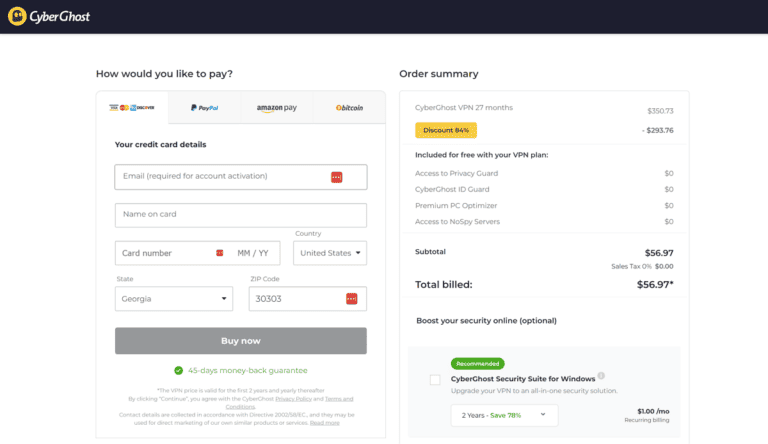Click the password manager icon in Email field
768x444 pixels.
click(336, 177)
